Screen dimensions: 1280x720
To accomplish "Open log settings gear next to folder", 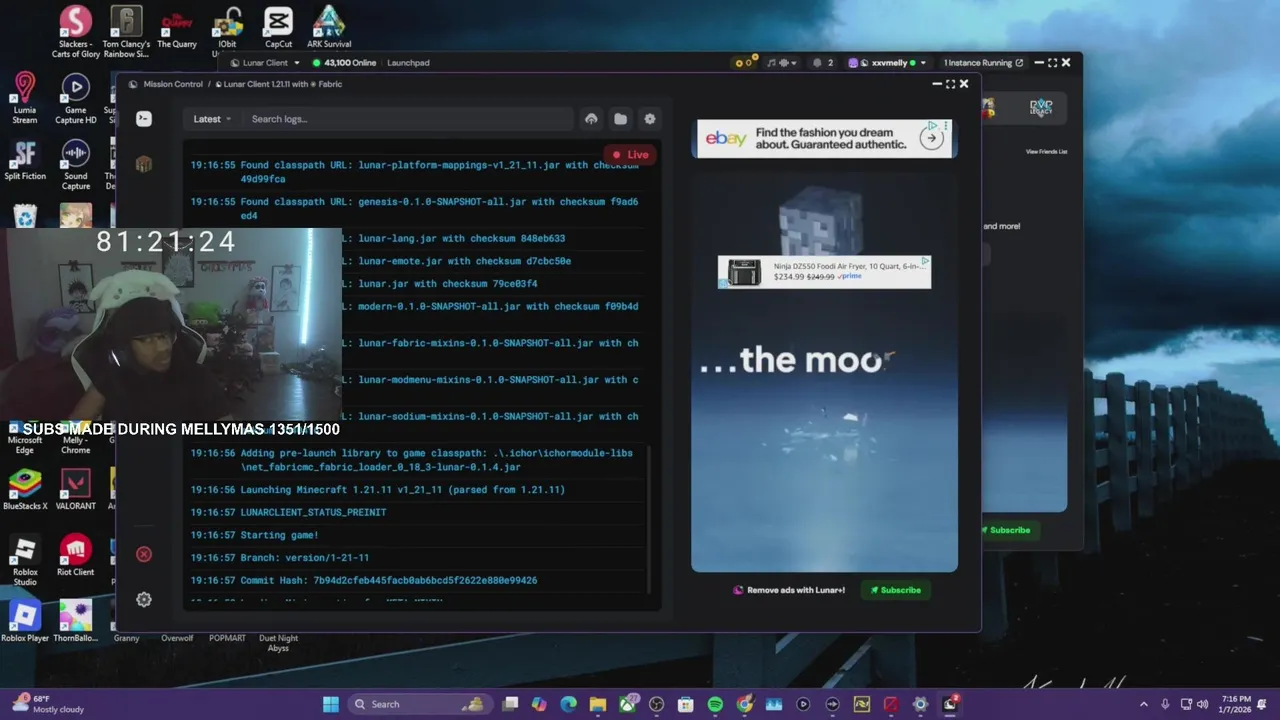I will tap(650, 119).
